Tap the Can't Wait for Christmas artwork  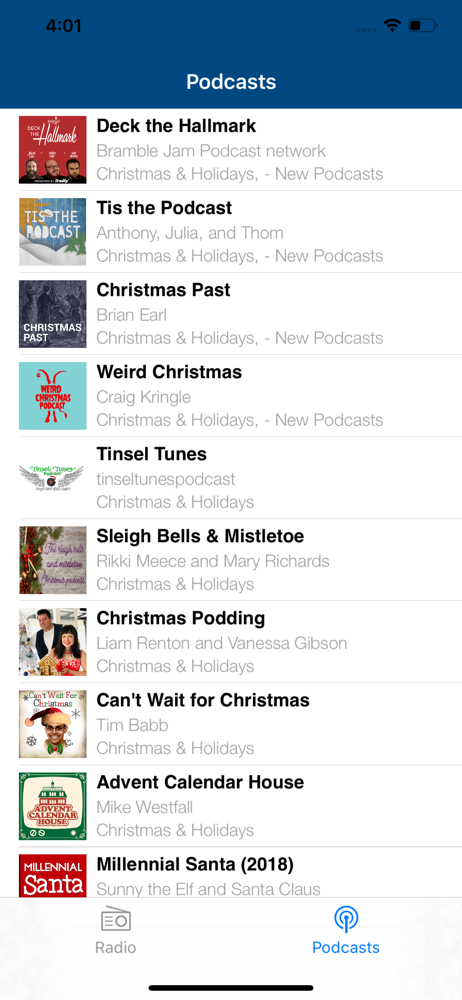pyautogui.click(x=52, y=724)
